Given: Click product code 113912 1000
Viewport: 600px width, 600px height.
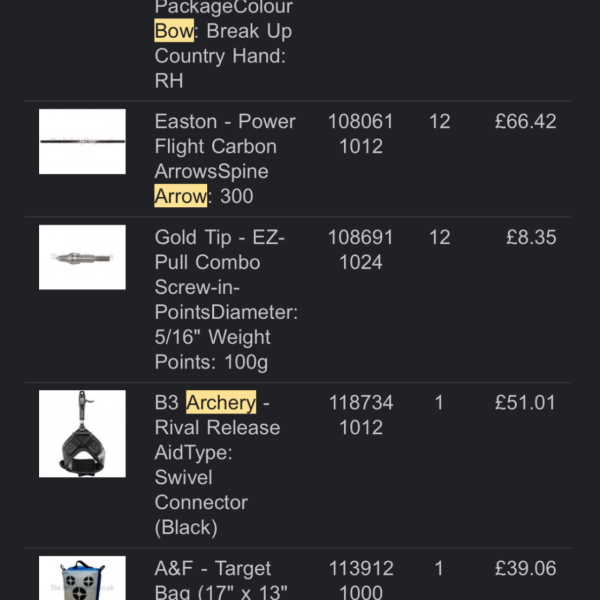Looking at the screenshot, I should click(x=361, y=580).
